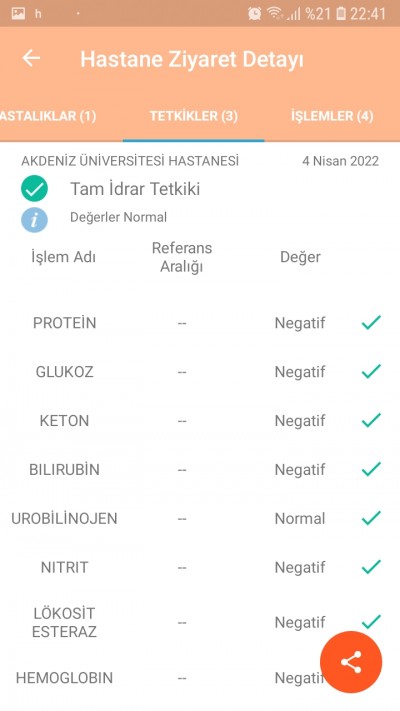Switch to the HASTALIKLAR (1) tab
Viewport: 400px width, 711px height.
point(48,116)
